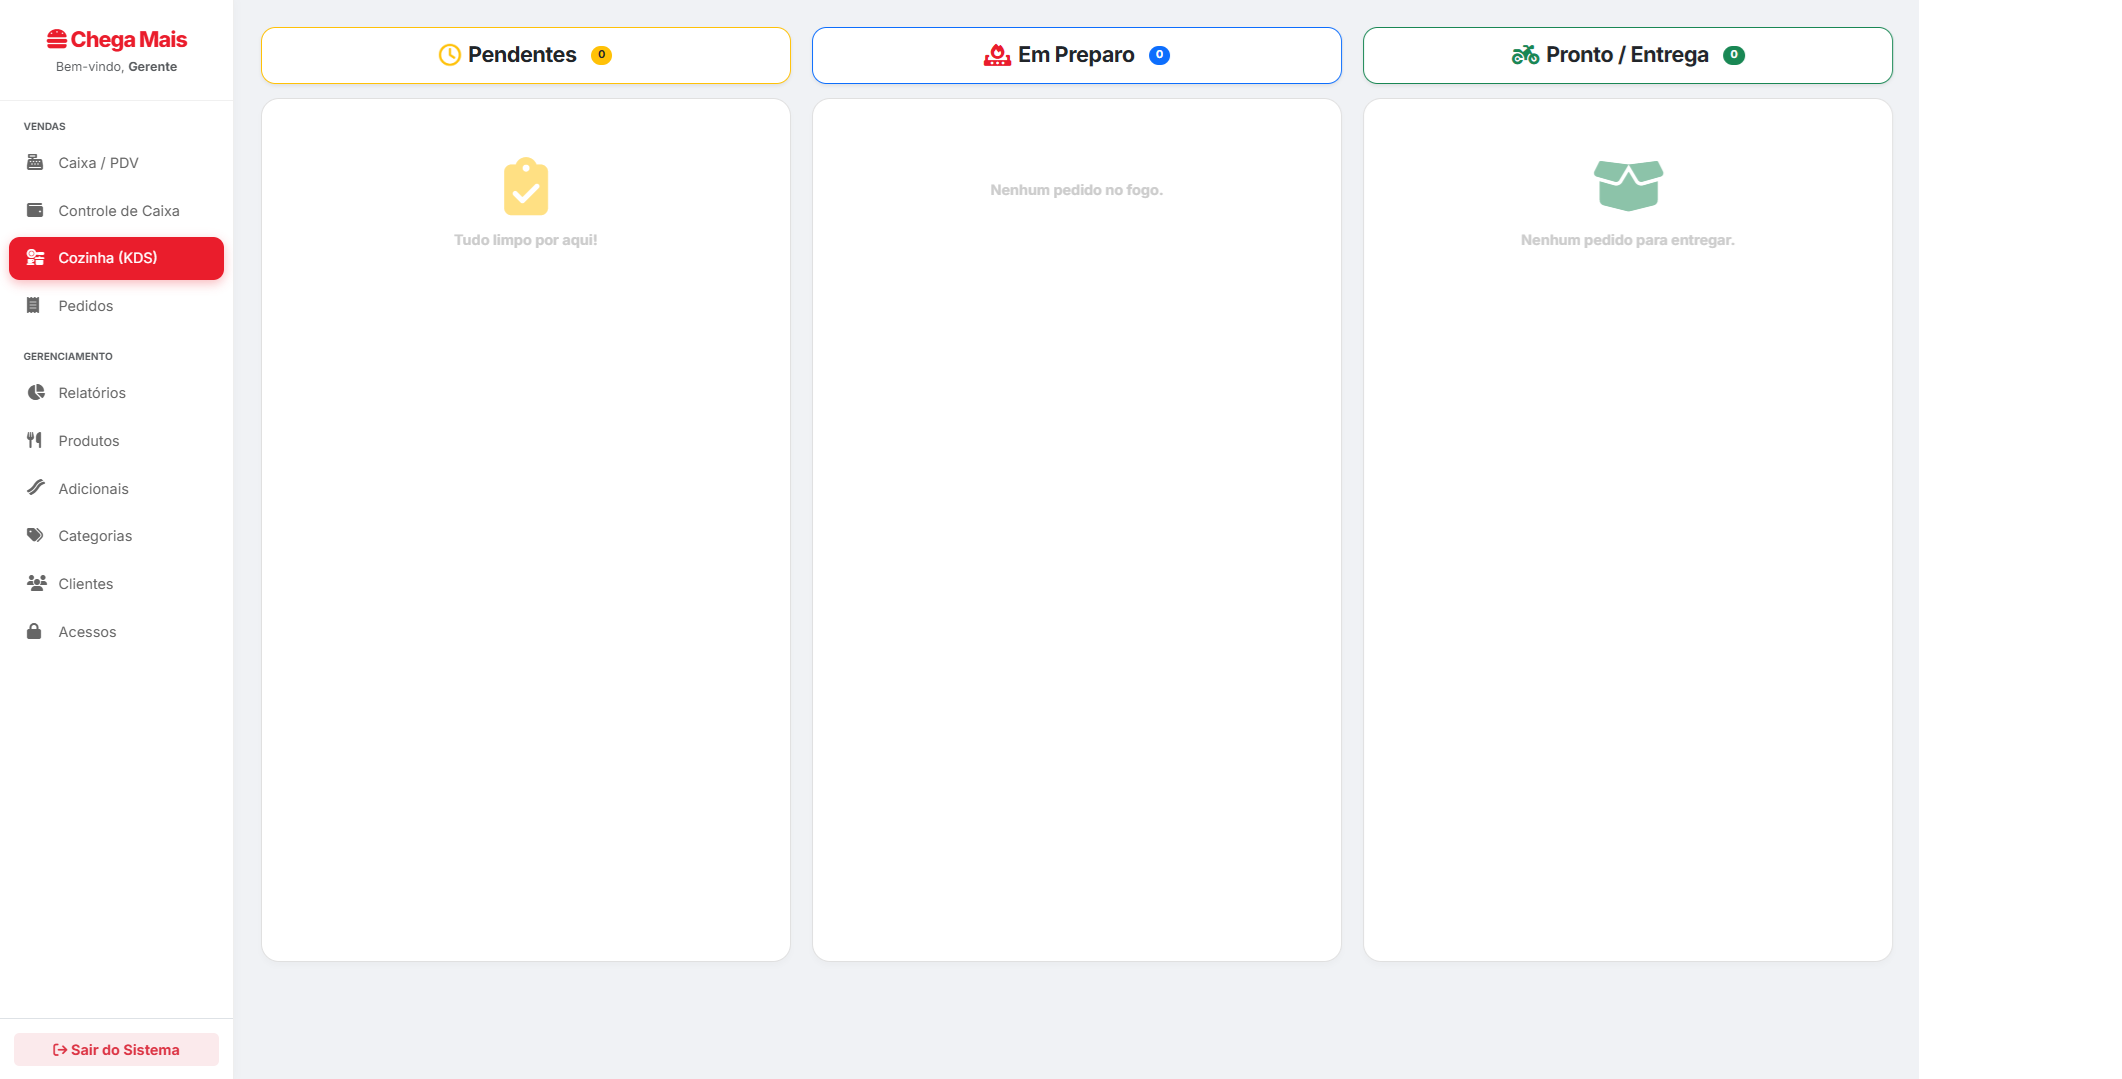Click the bacon icon beside Adicionais
Screen dimensions: 2122x1079
(x=36, y=488)
